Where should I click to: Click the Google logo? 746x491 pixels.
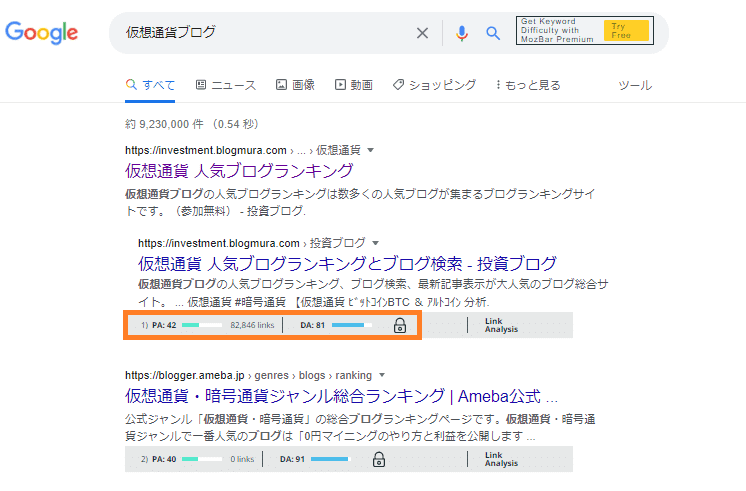point(41,32)
